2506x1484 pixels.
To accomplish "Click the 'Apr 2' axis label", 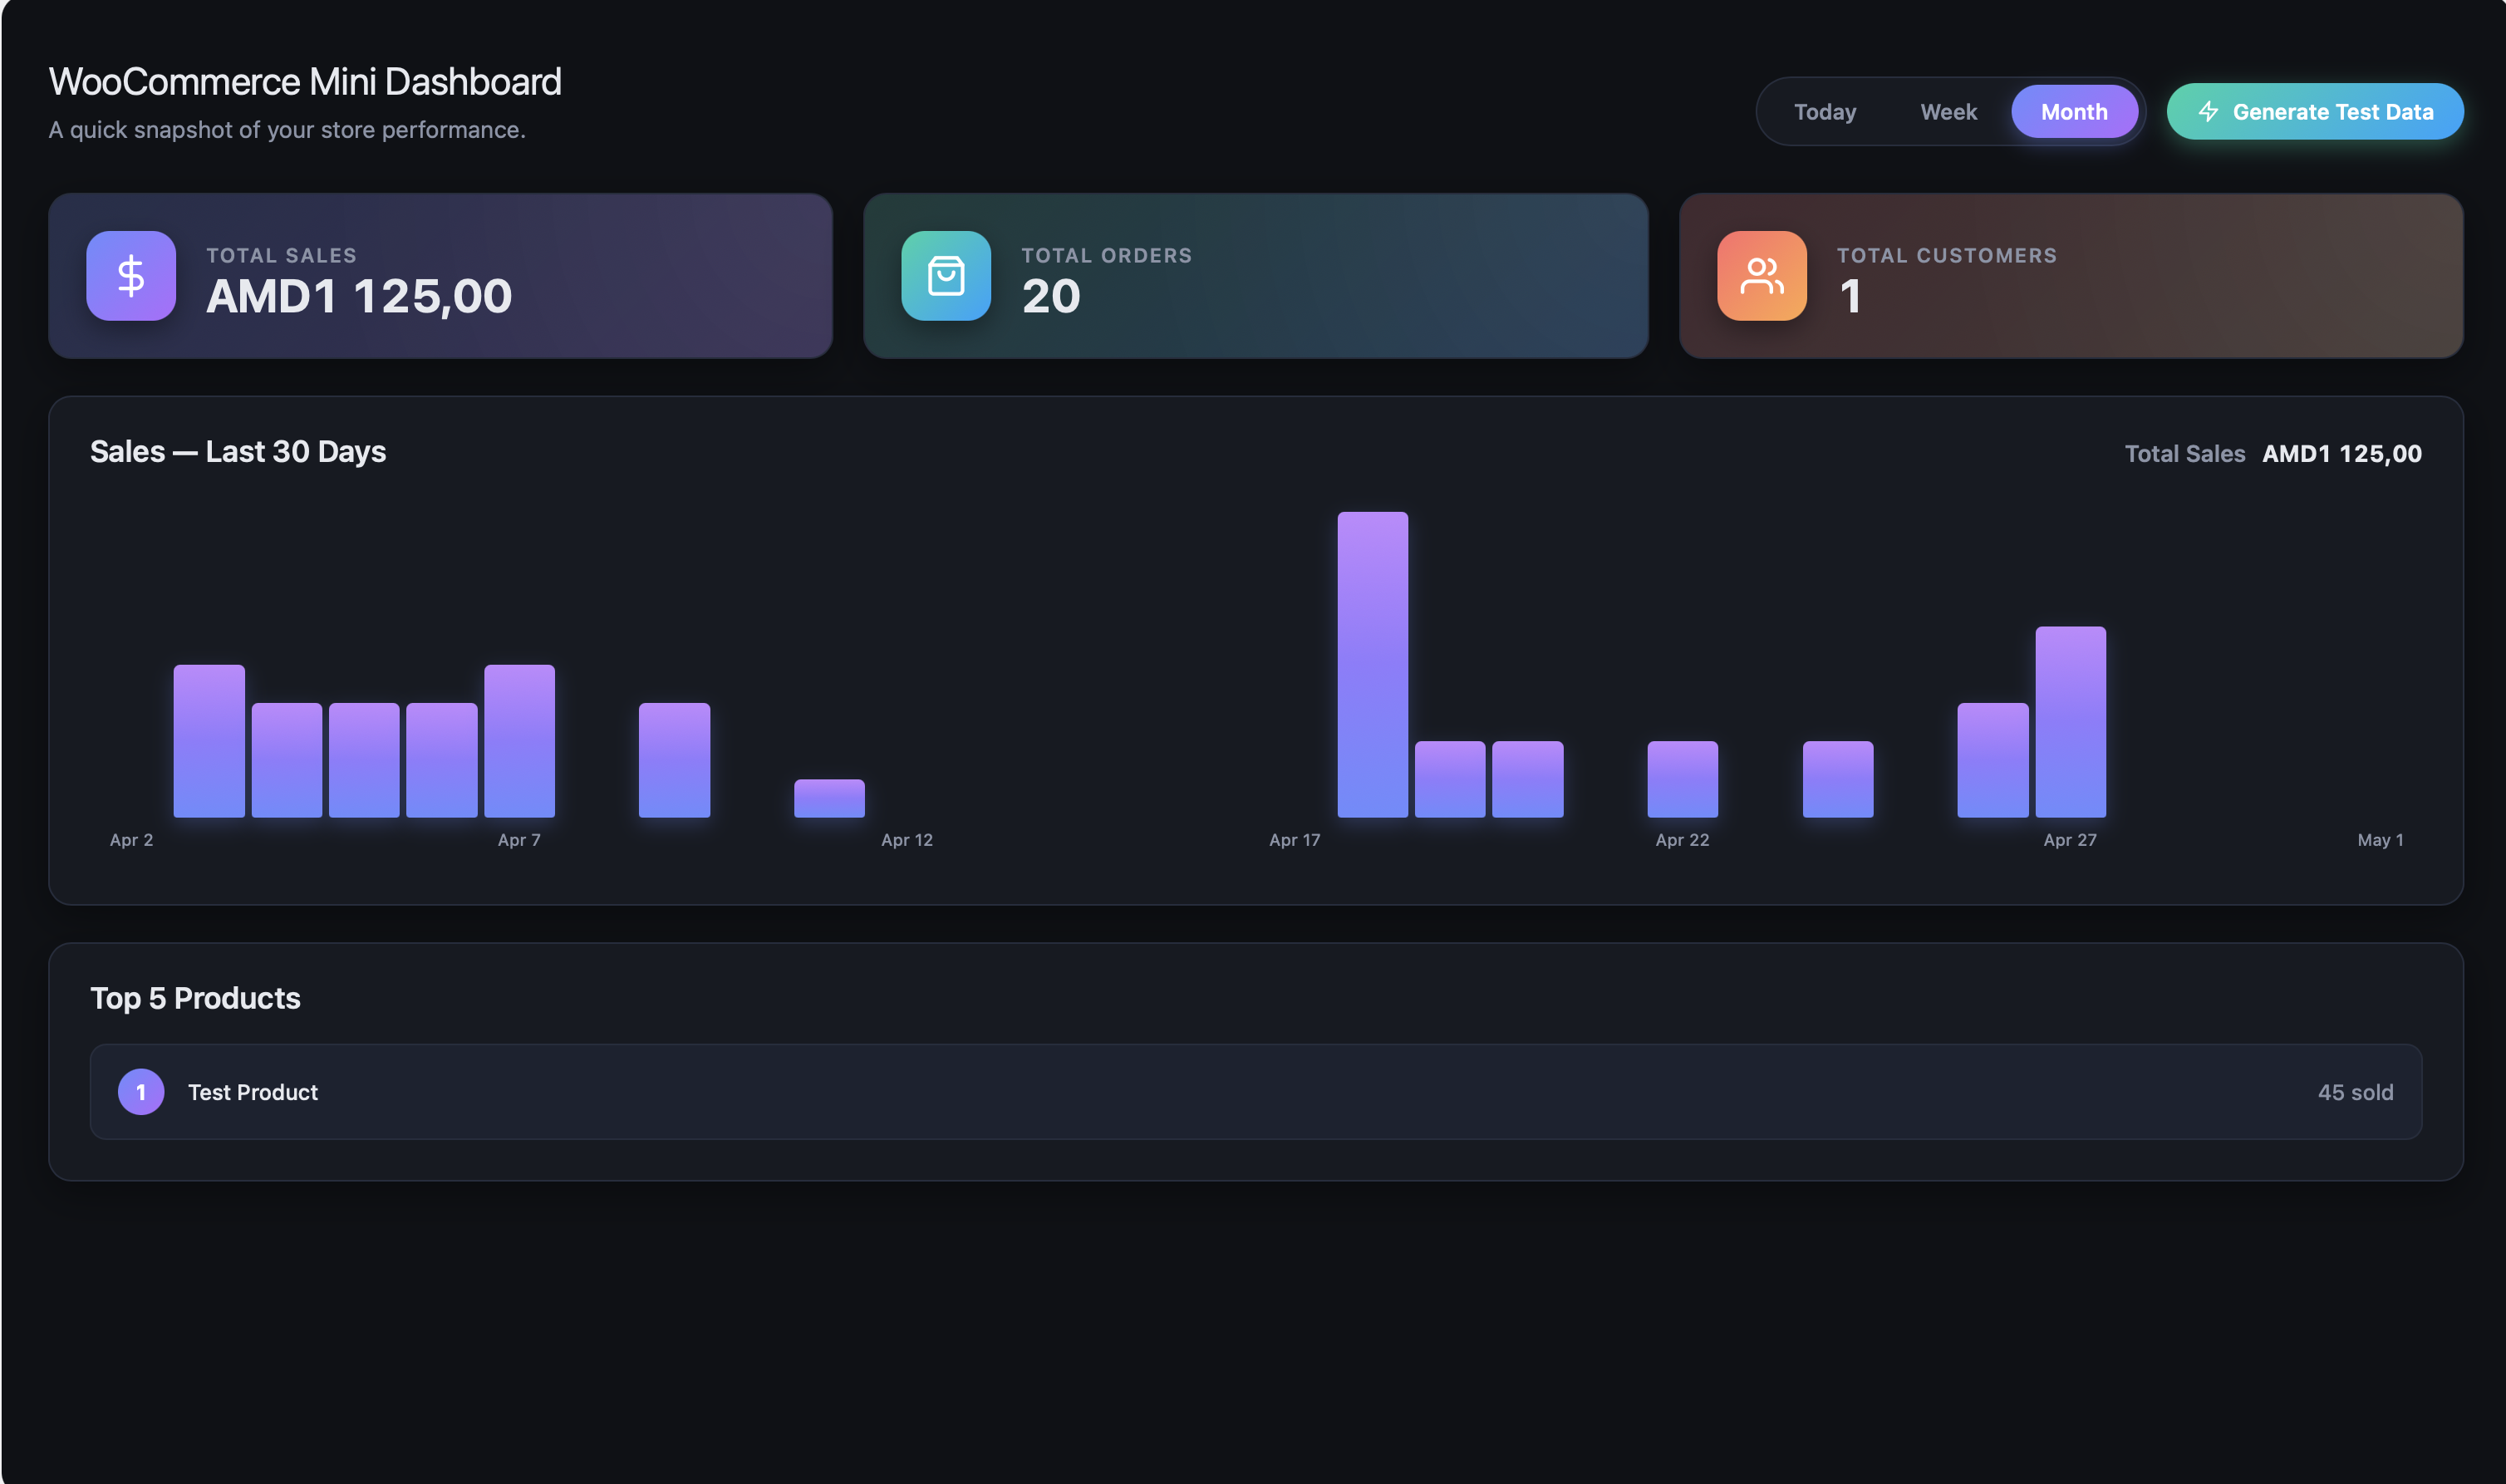I will pos(131,840).
